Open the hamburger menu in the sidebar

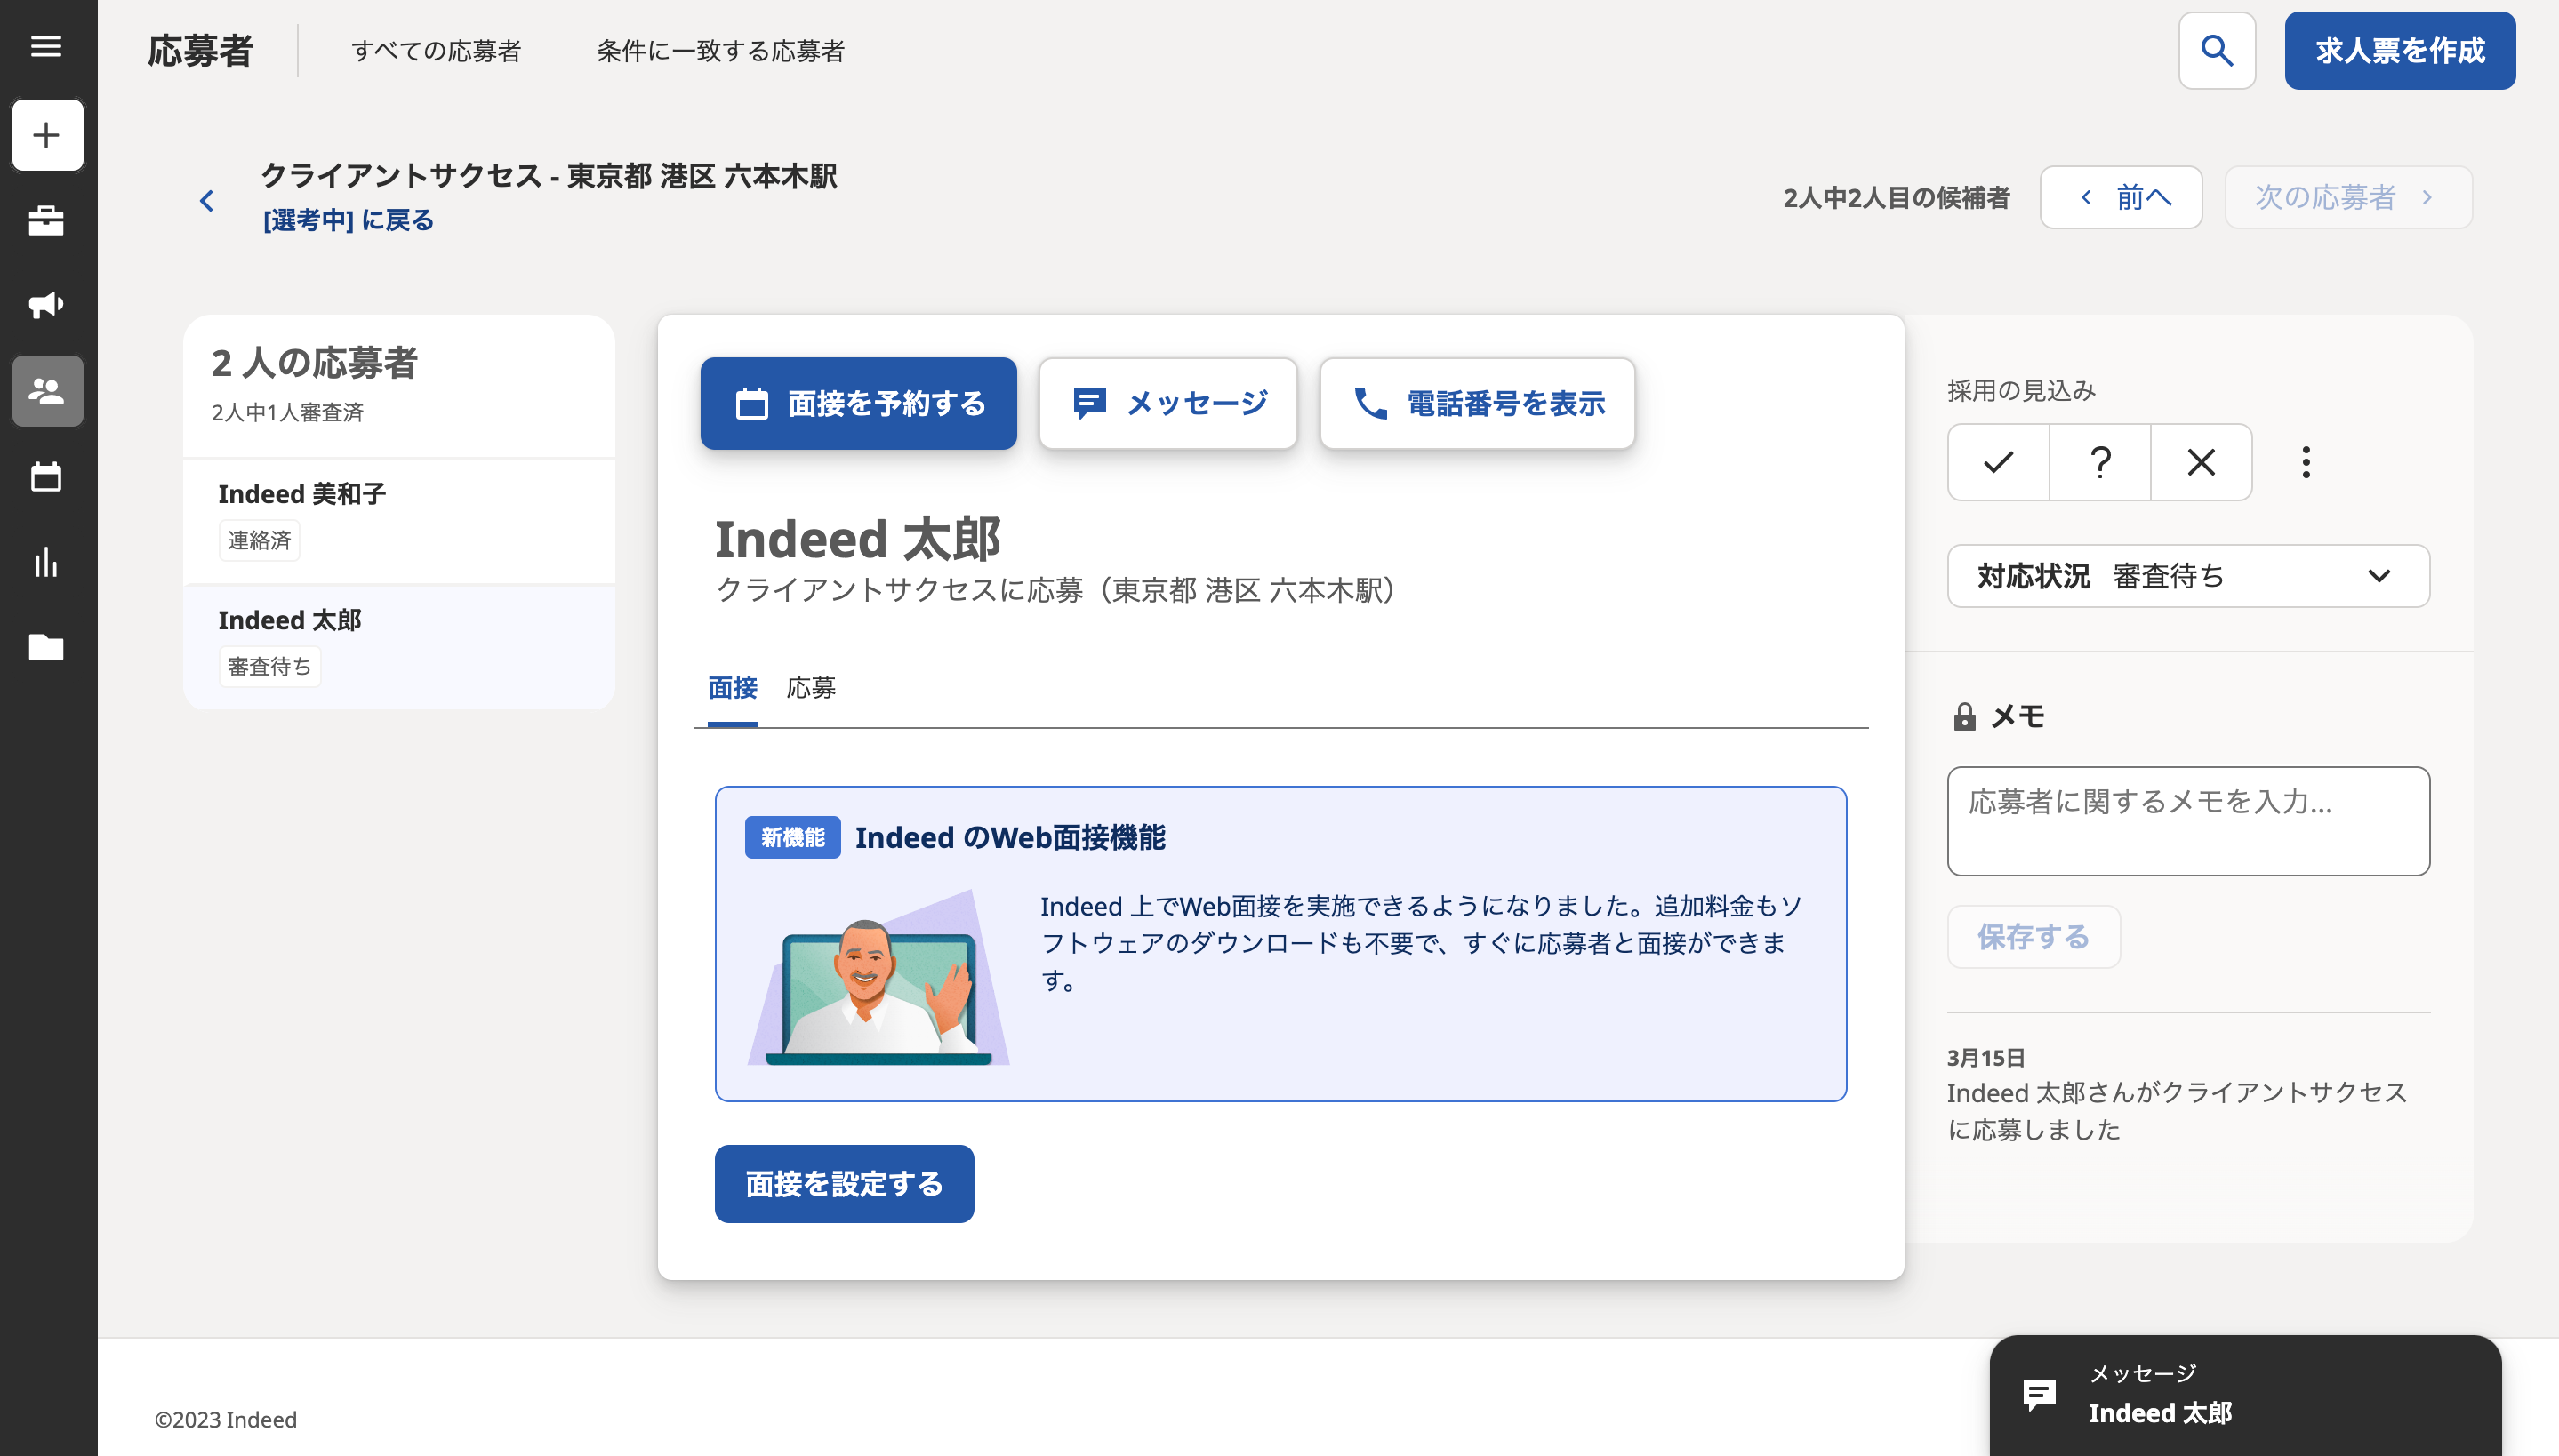(x=46, y=46)
